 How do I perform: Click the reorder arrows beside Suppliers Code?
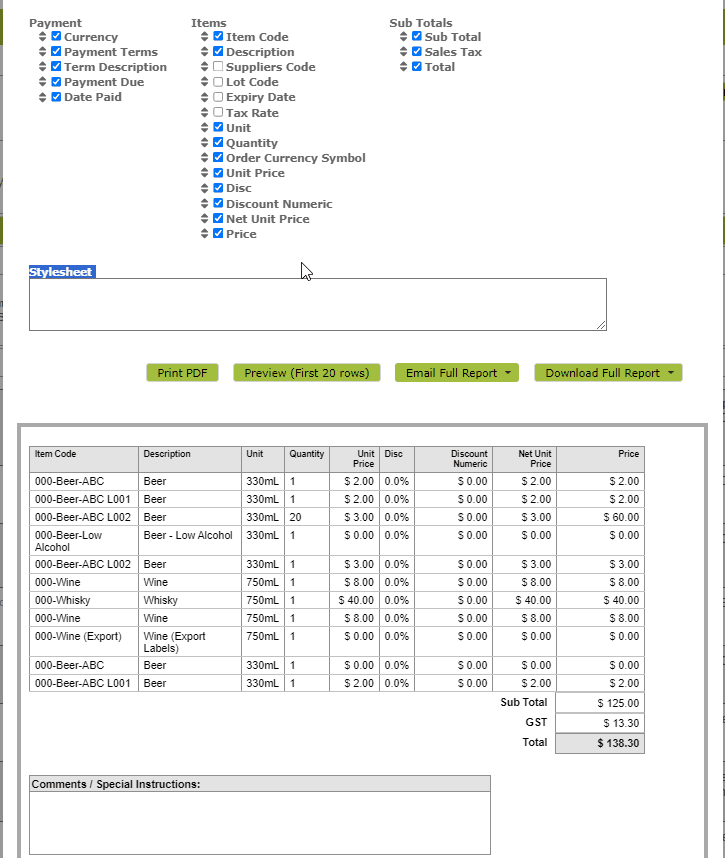[x=205, y=67]
